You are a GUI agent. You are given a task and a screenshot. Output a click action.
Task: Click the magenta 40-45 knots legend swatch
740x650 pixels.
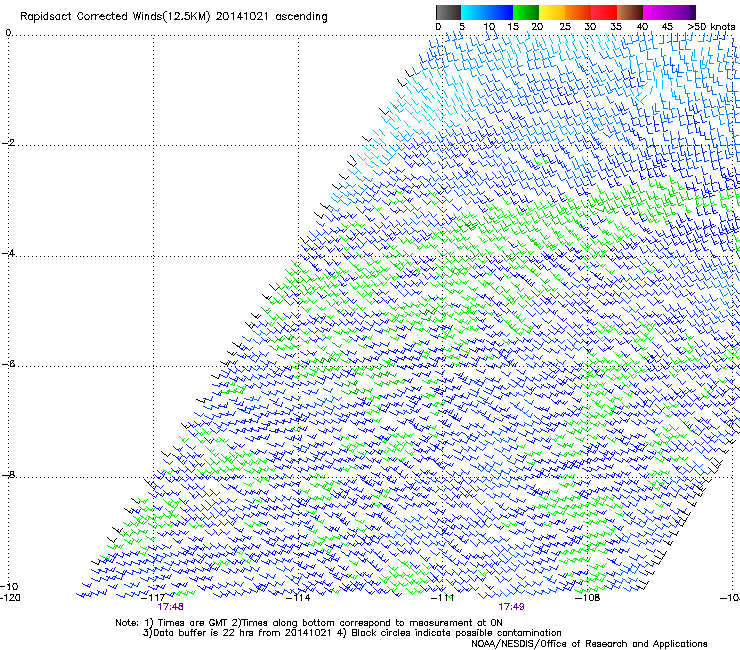click(656, 12)
